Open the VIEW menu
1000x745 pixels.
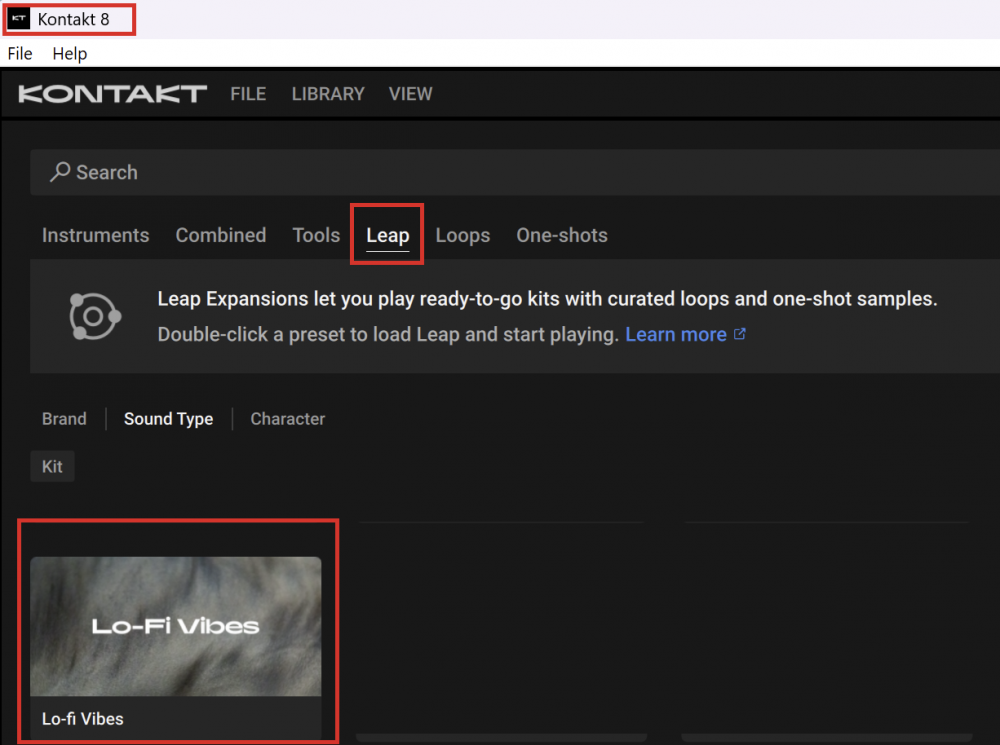pyautogui.click(x=411, y=94)
